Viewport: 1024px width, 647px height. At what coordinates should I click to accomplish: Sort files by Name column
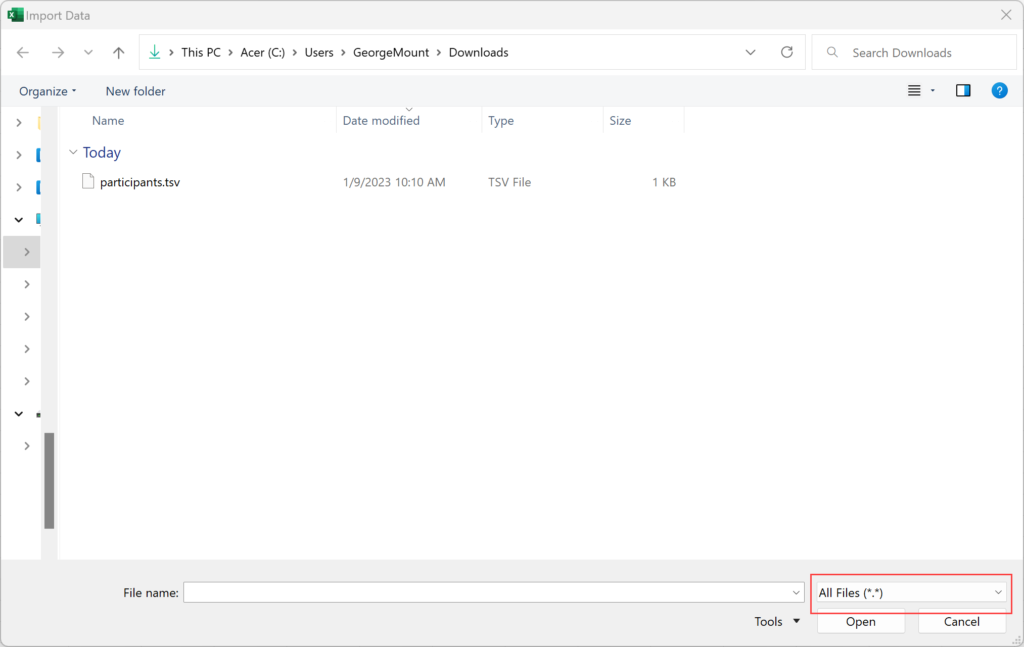108,120
